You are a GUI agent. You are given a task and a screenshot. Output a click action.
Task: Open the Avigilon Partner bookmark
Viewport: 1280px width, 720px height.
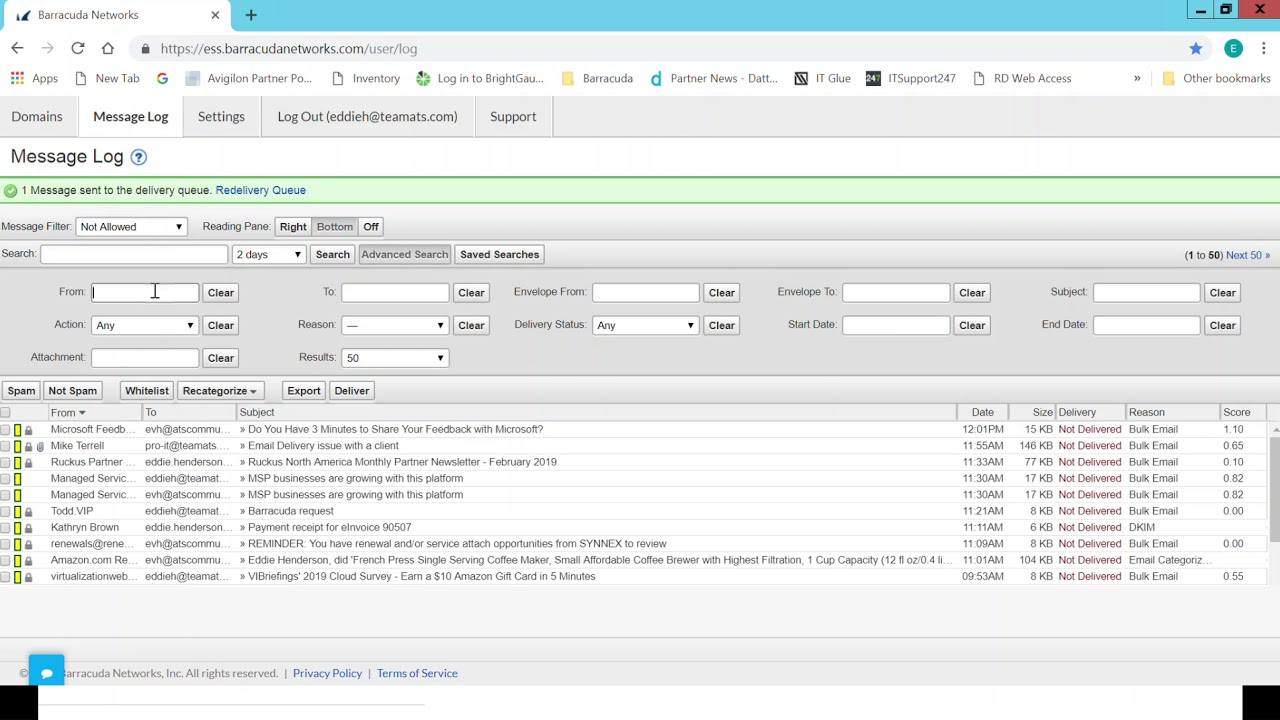click(247, 78)
